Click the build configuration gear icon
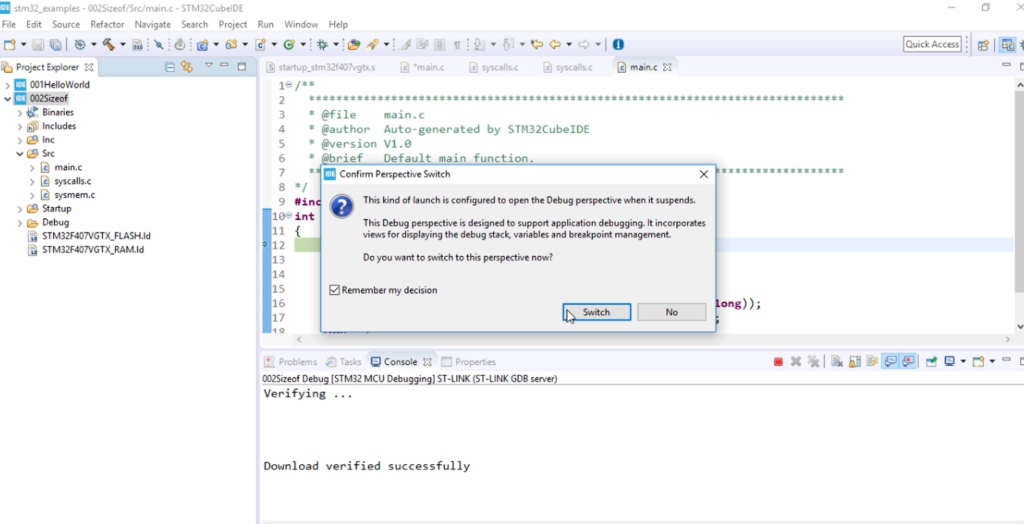 (x=80, y=44)
